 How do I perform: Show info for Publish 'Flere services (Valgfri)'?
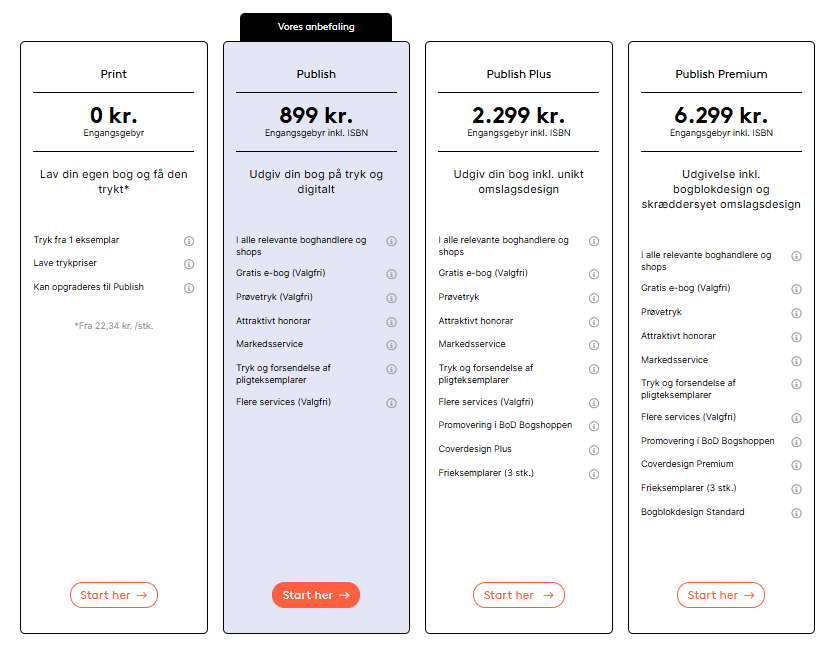(391, 403)
